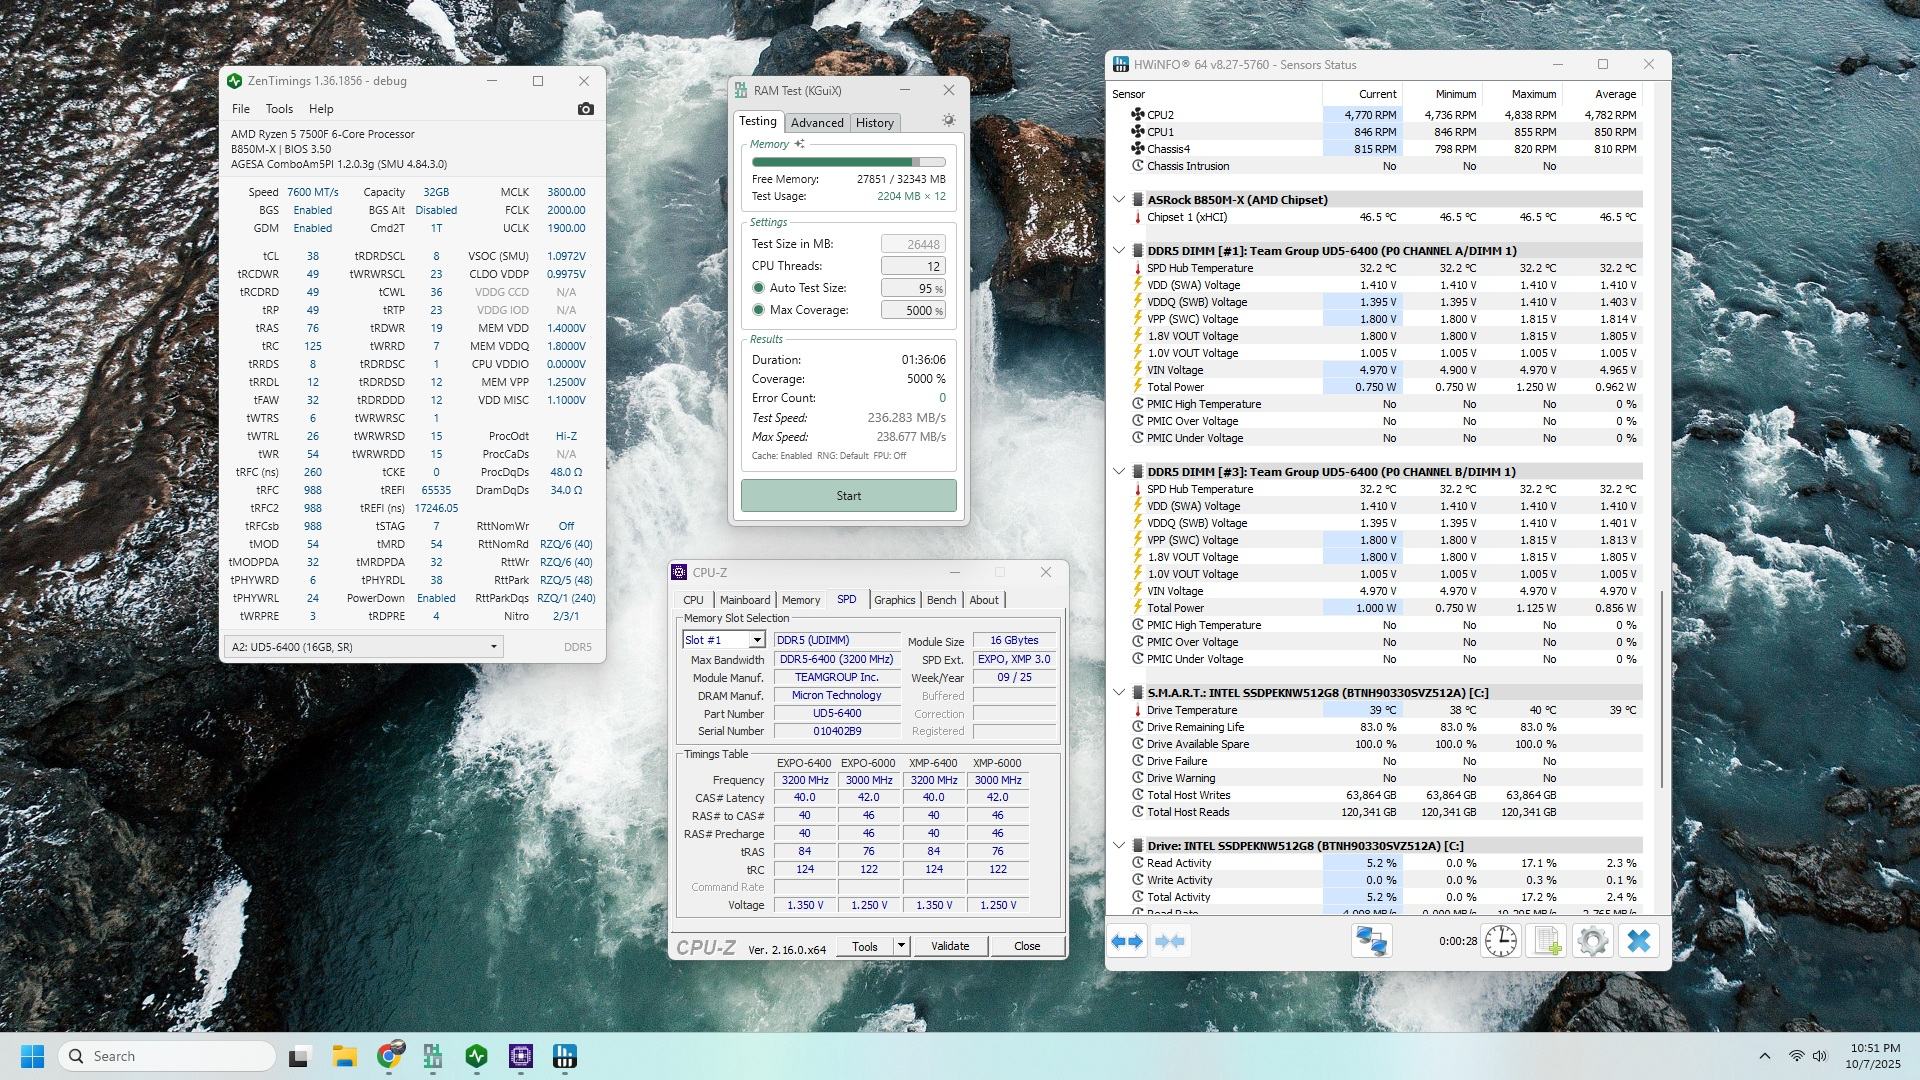This screenshot has width=1920, height=1080.
Task: Open the A2: UD5-6400 module dropdown
Action: click(x=493, y=647)
